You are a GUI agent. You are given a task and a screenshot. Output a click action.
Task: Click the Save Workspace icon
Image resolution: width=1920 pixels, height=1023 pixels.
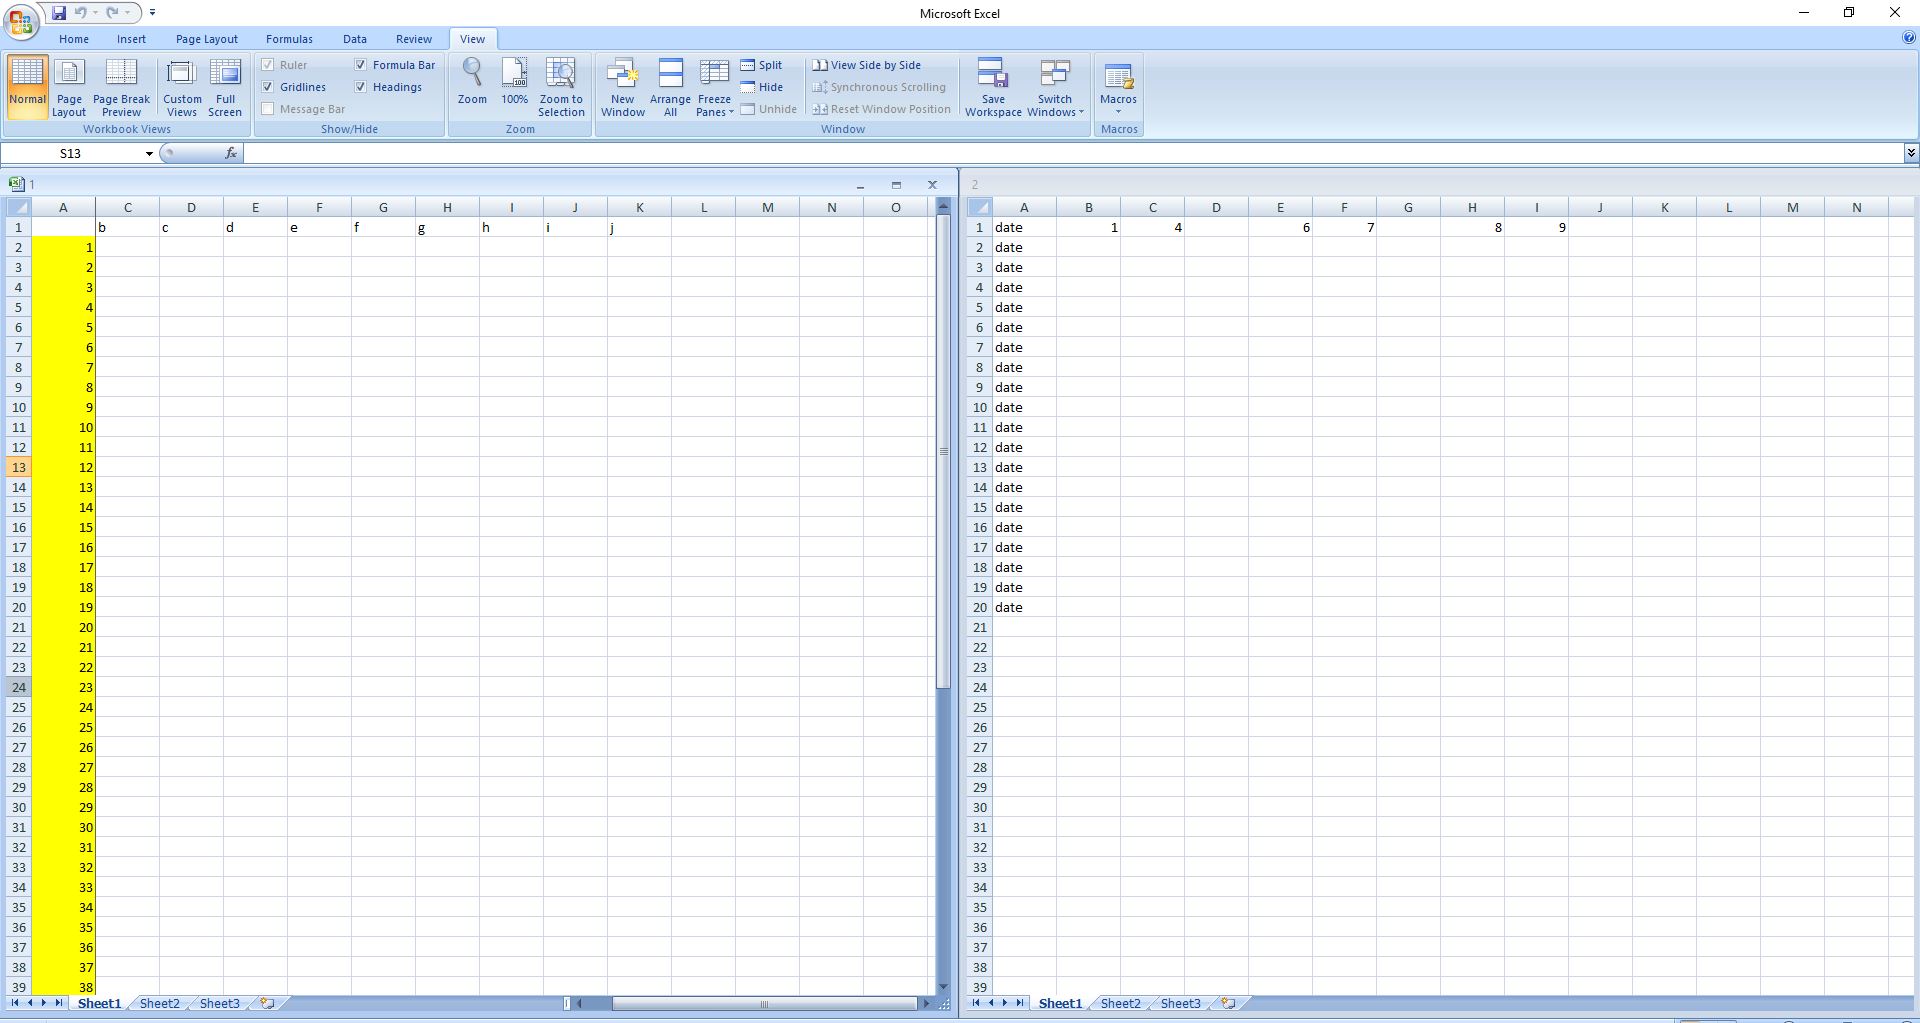pos(992,87)
